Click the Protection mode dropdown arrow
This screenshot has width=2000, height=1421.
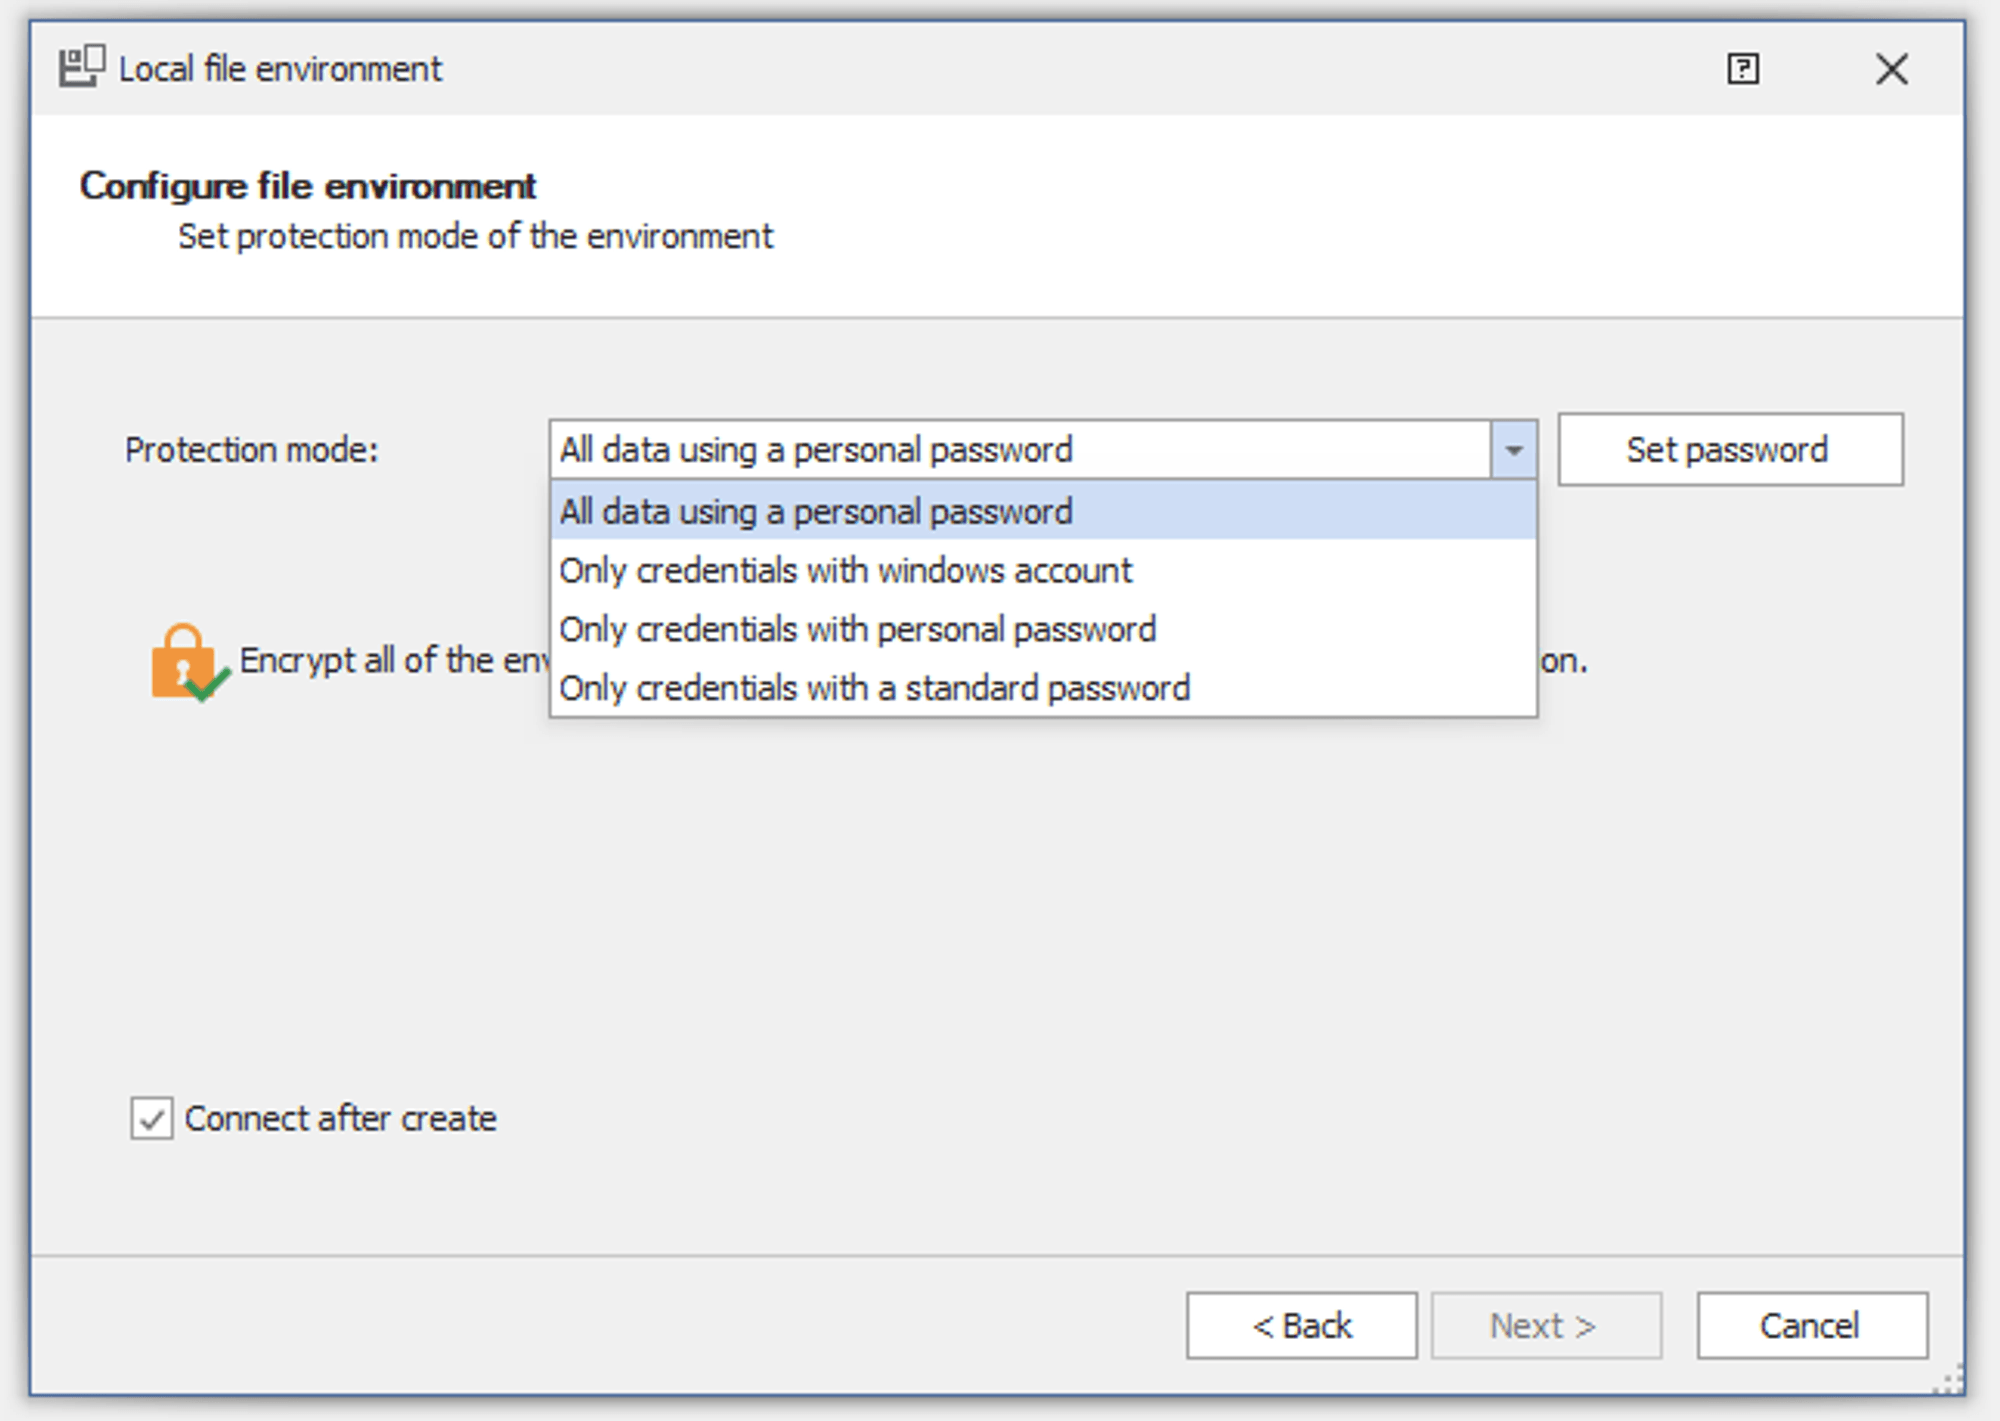(1514, 450)
